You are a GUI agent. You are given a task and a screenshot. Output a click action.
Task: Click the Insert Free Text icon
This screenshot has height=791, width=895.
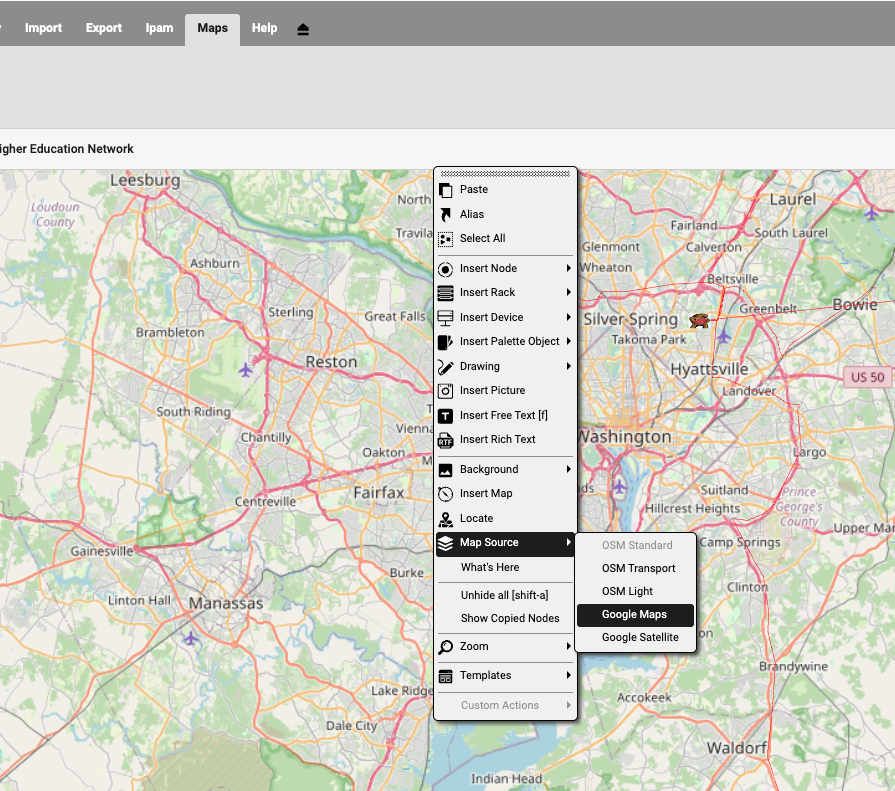446,416
